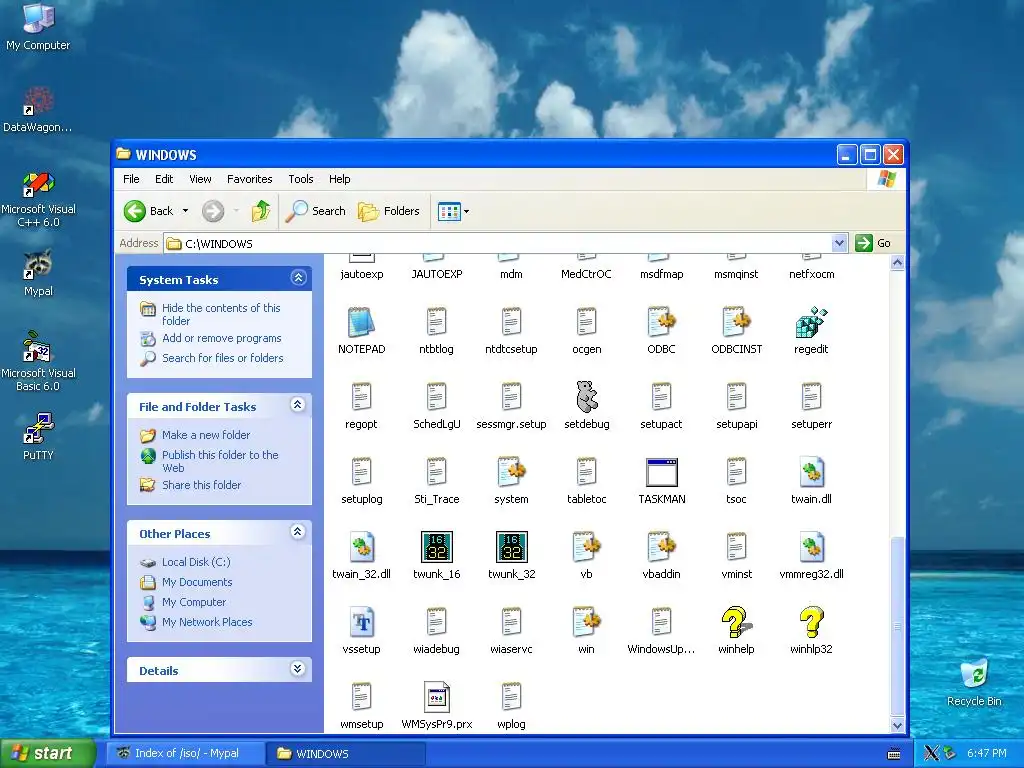Image resolution: width=1024 pixels, height=768 pixels.
Task: Click the Forward navigation arrow
Action: tap(213, 211)
